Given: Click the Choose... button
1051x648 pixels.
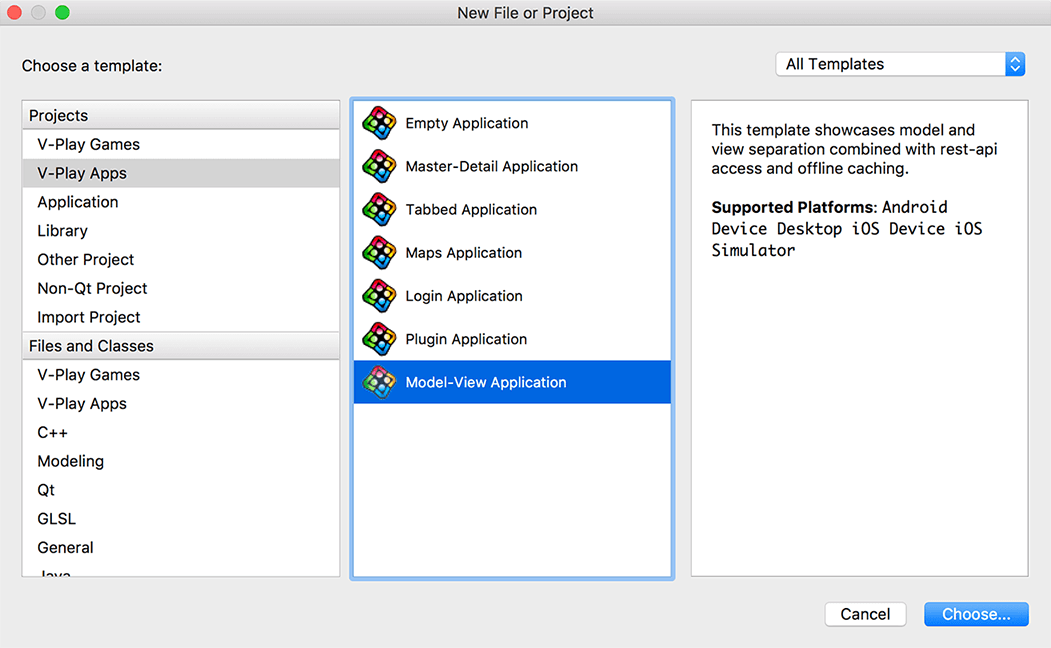Looking at the screenshot, I should pos(976,614).
